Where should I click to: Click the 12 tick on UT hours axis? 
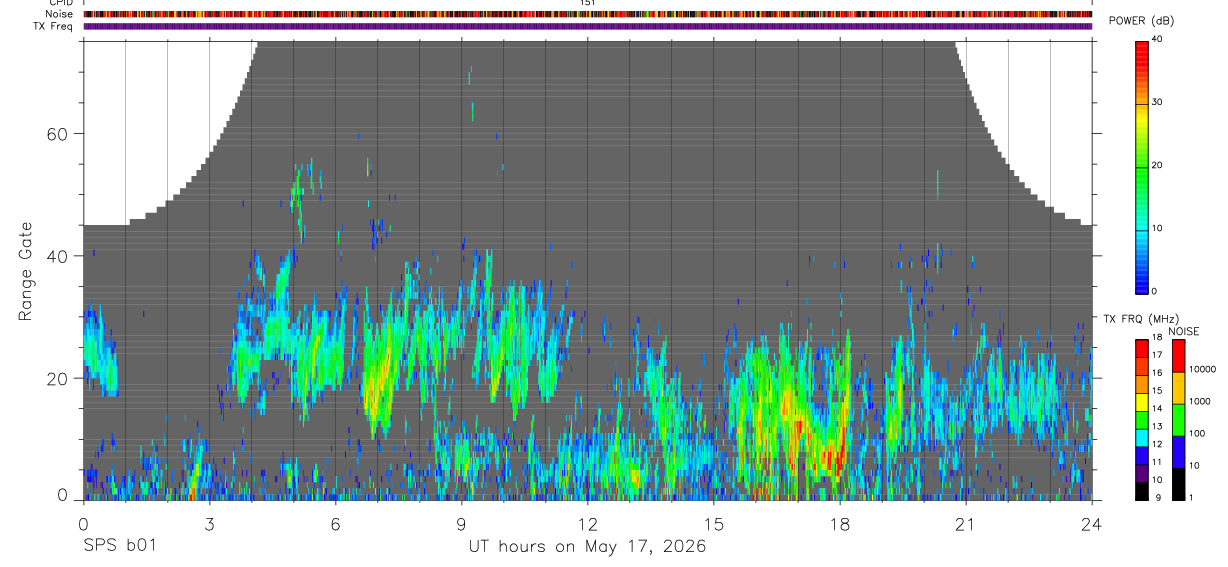(x=587, y=525)
